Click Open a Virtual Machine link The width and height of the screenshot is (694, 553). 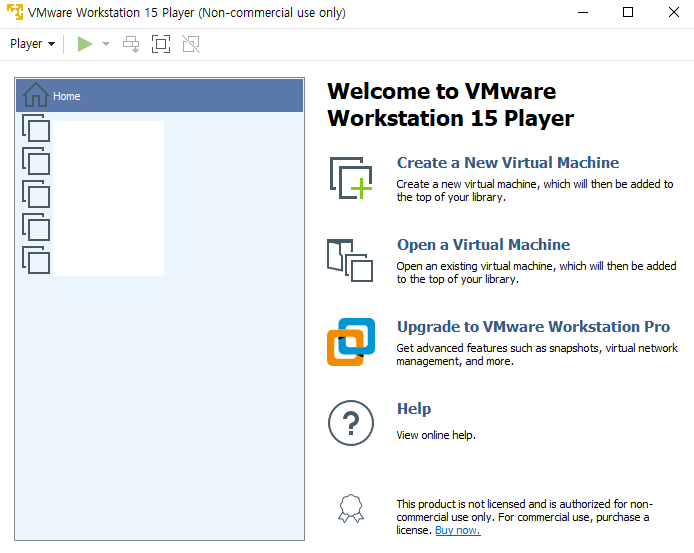tap(483, 244)
